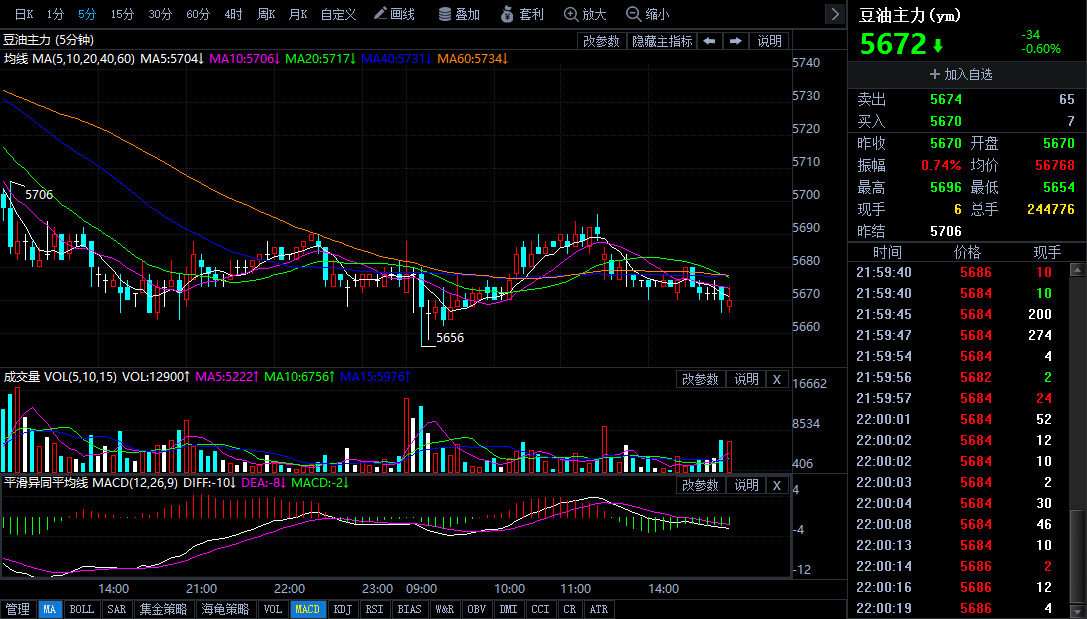Viewport: 1087px width, 619px height.
Task: Toggle the MA indicator tab
Action: 49,609
